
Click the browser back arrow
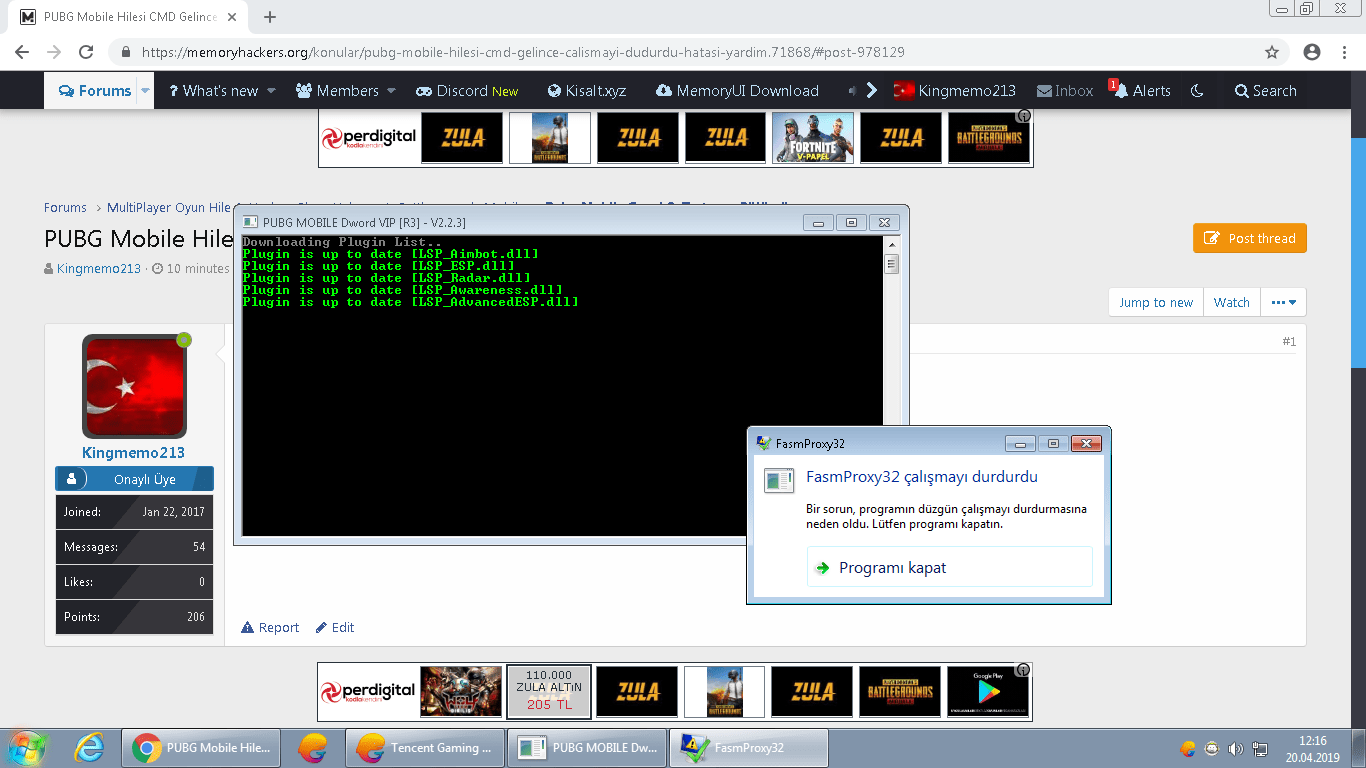click(x=22, y=52)
